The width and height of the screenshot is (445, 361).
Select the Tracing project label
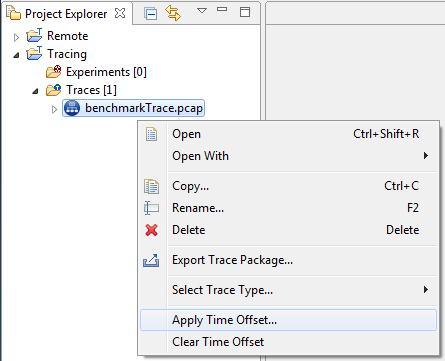coord(67,54)
